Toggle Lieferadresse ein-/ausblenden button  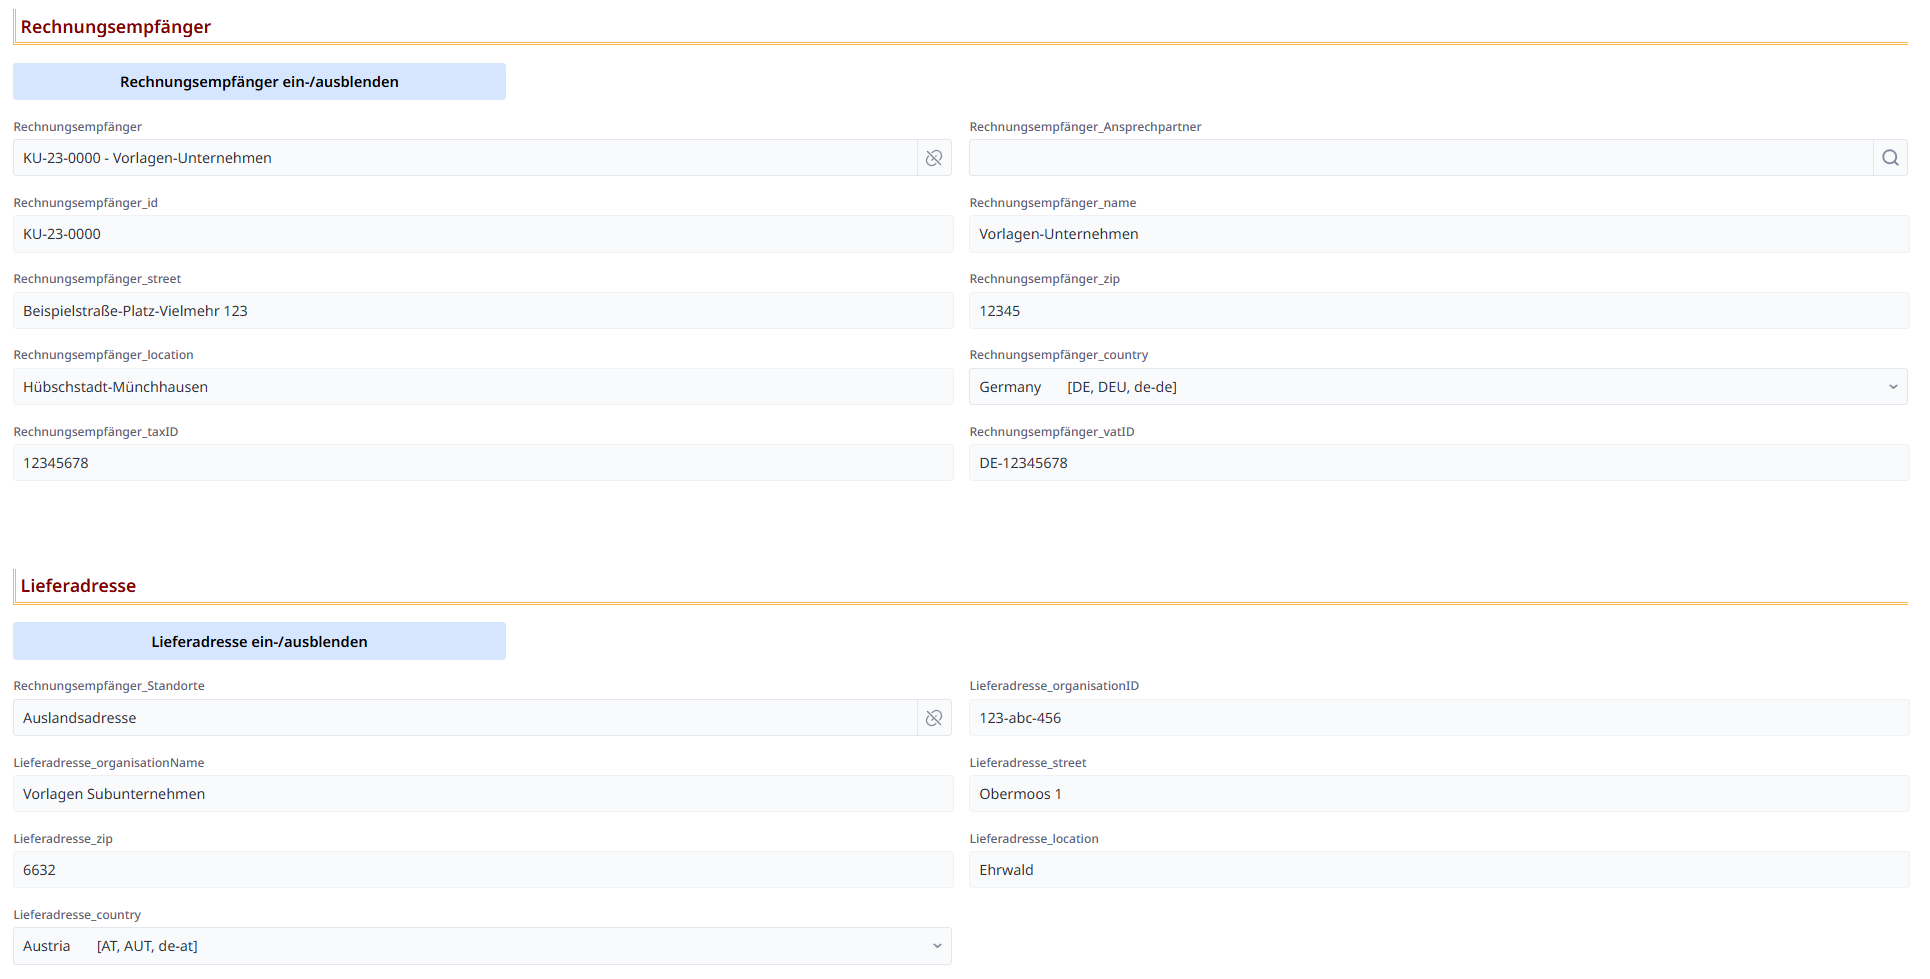(x=259, y=642)
